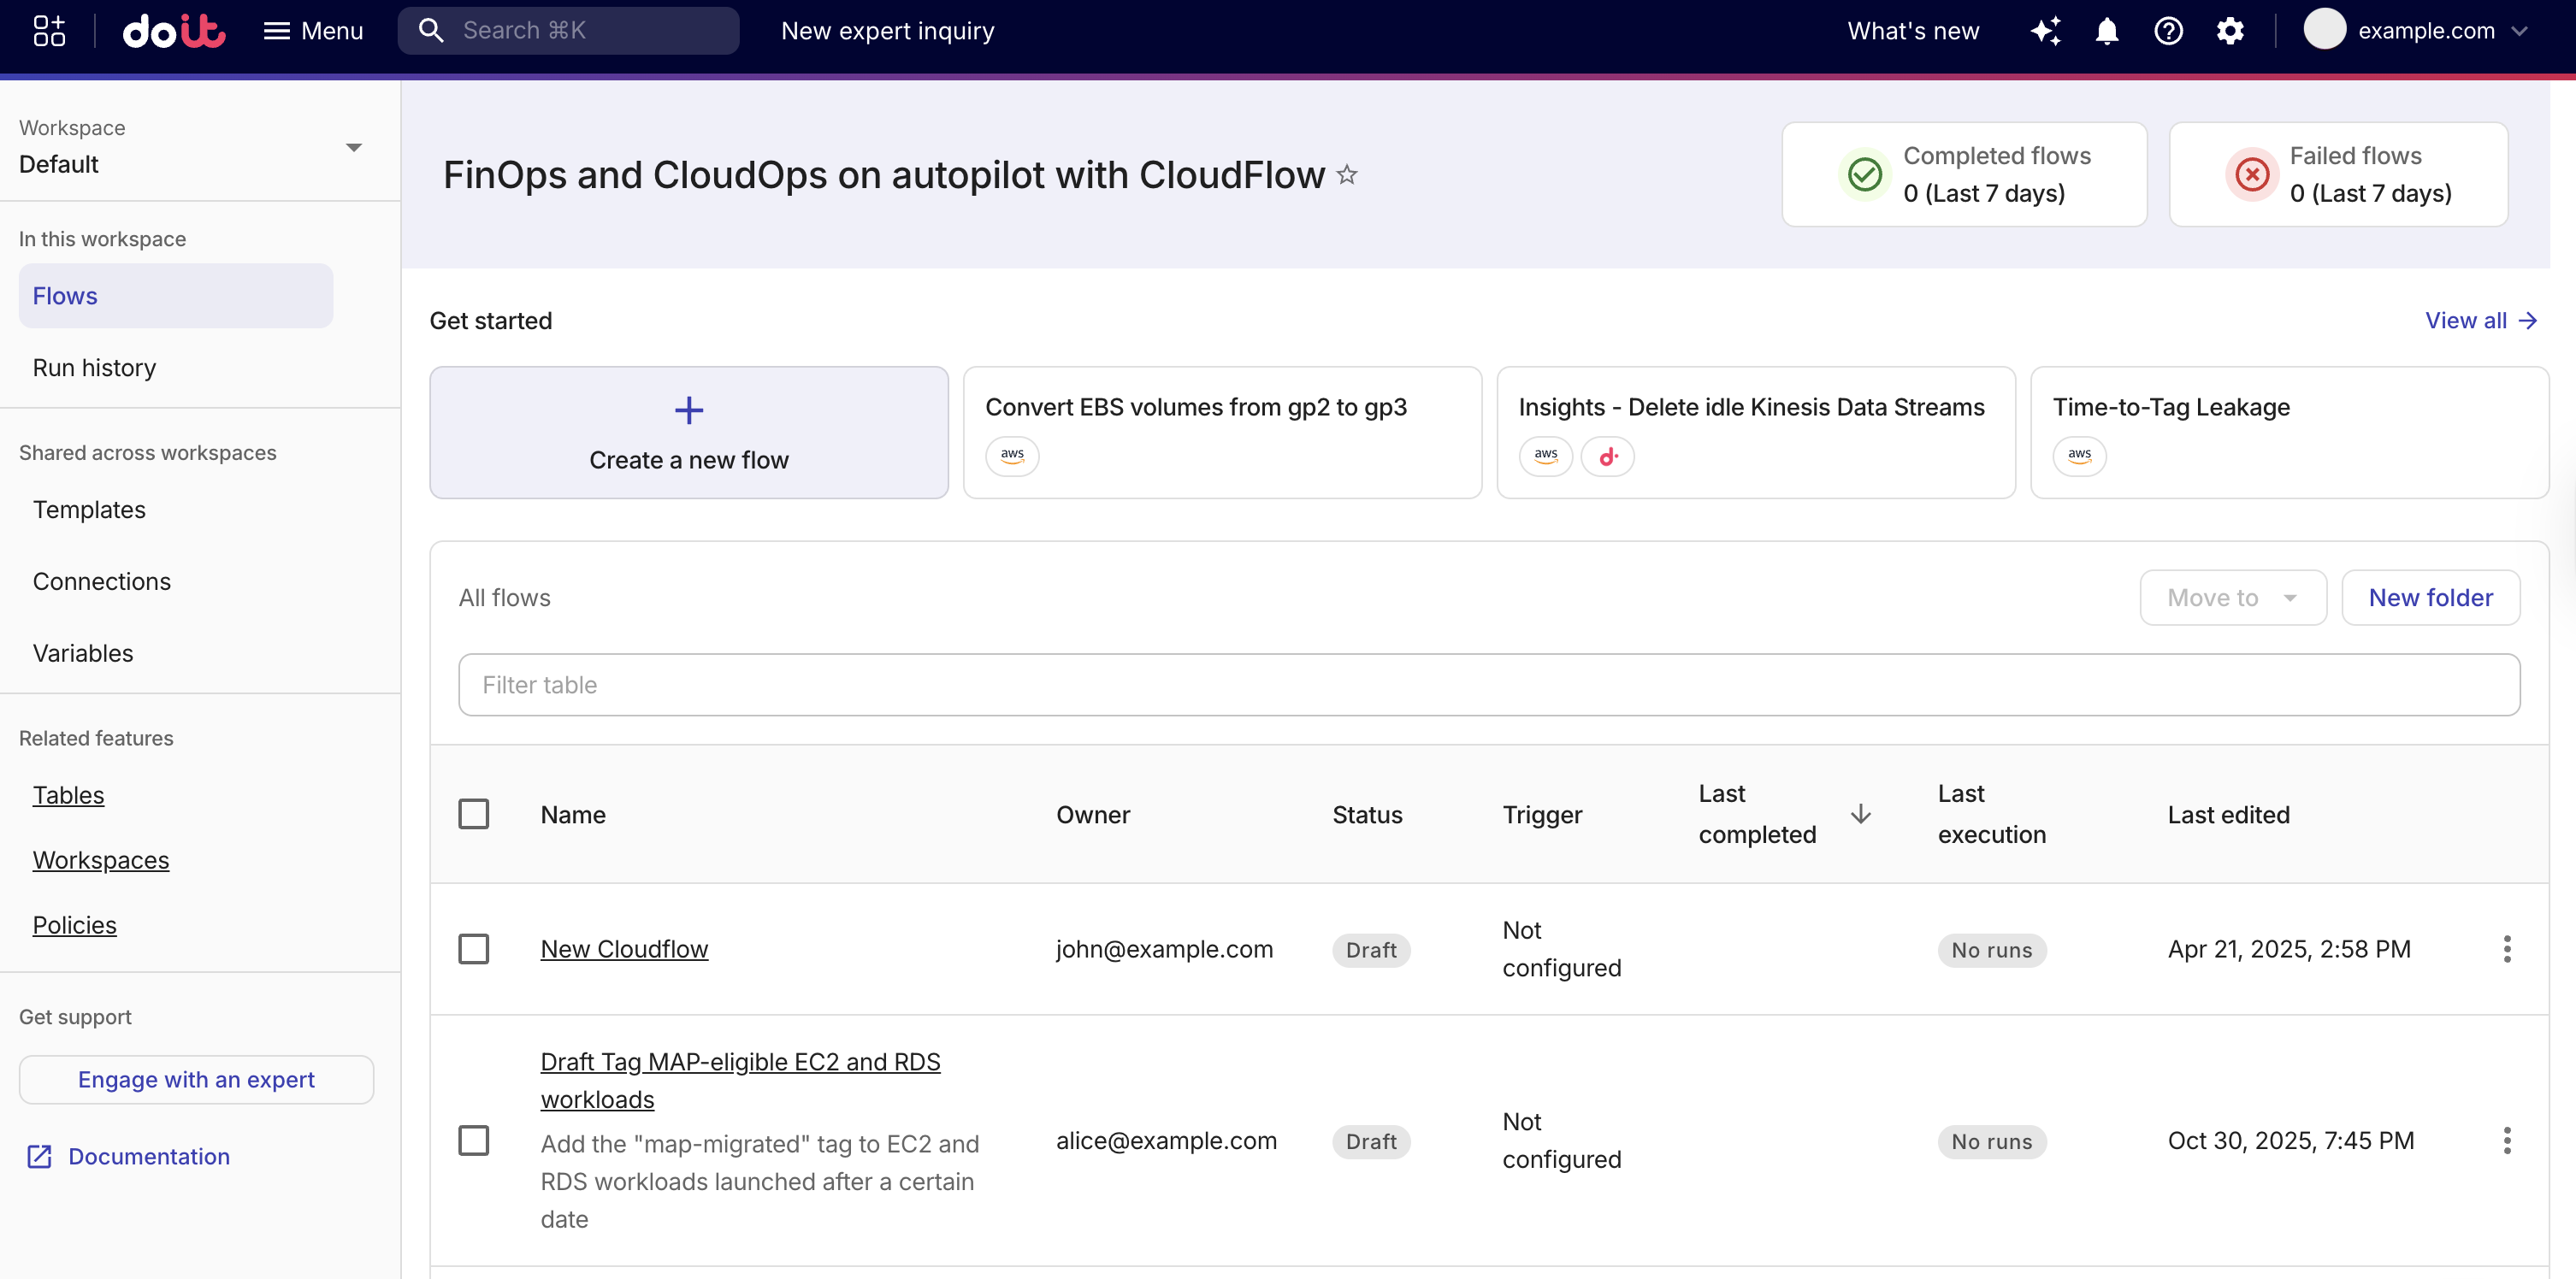The width and height of the screenshot is (2576, 1279).
Task: Check the New Cloudflow row checkbox
Action: click(x=473, y=949)
